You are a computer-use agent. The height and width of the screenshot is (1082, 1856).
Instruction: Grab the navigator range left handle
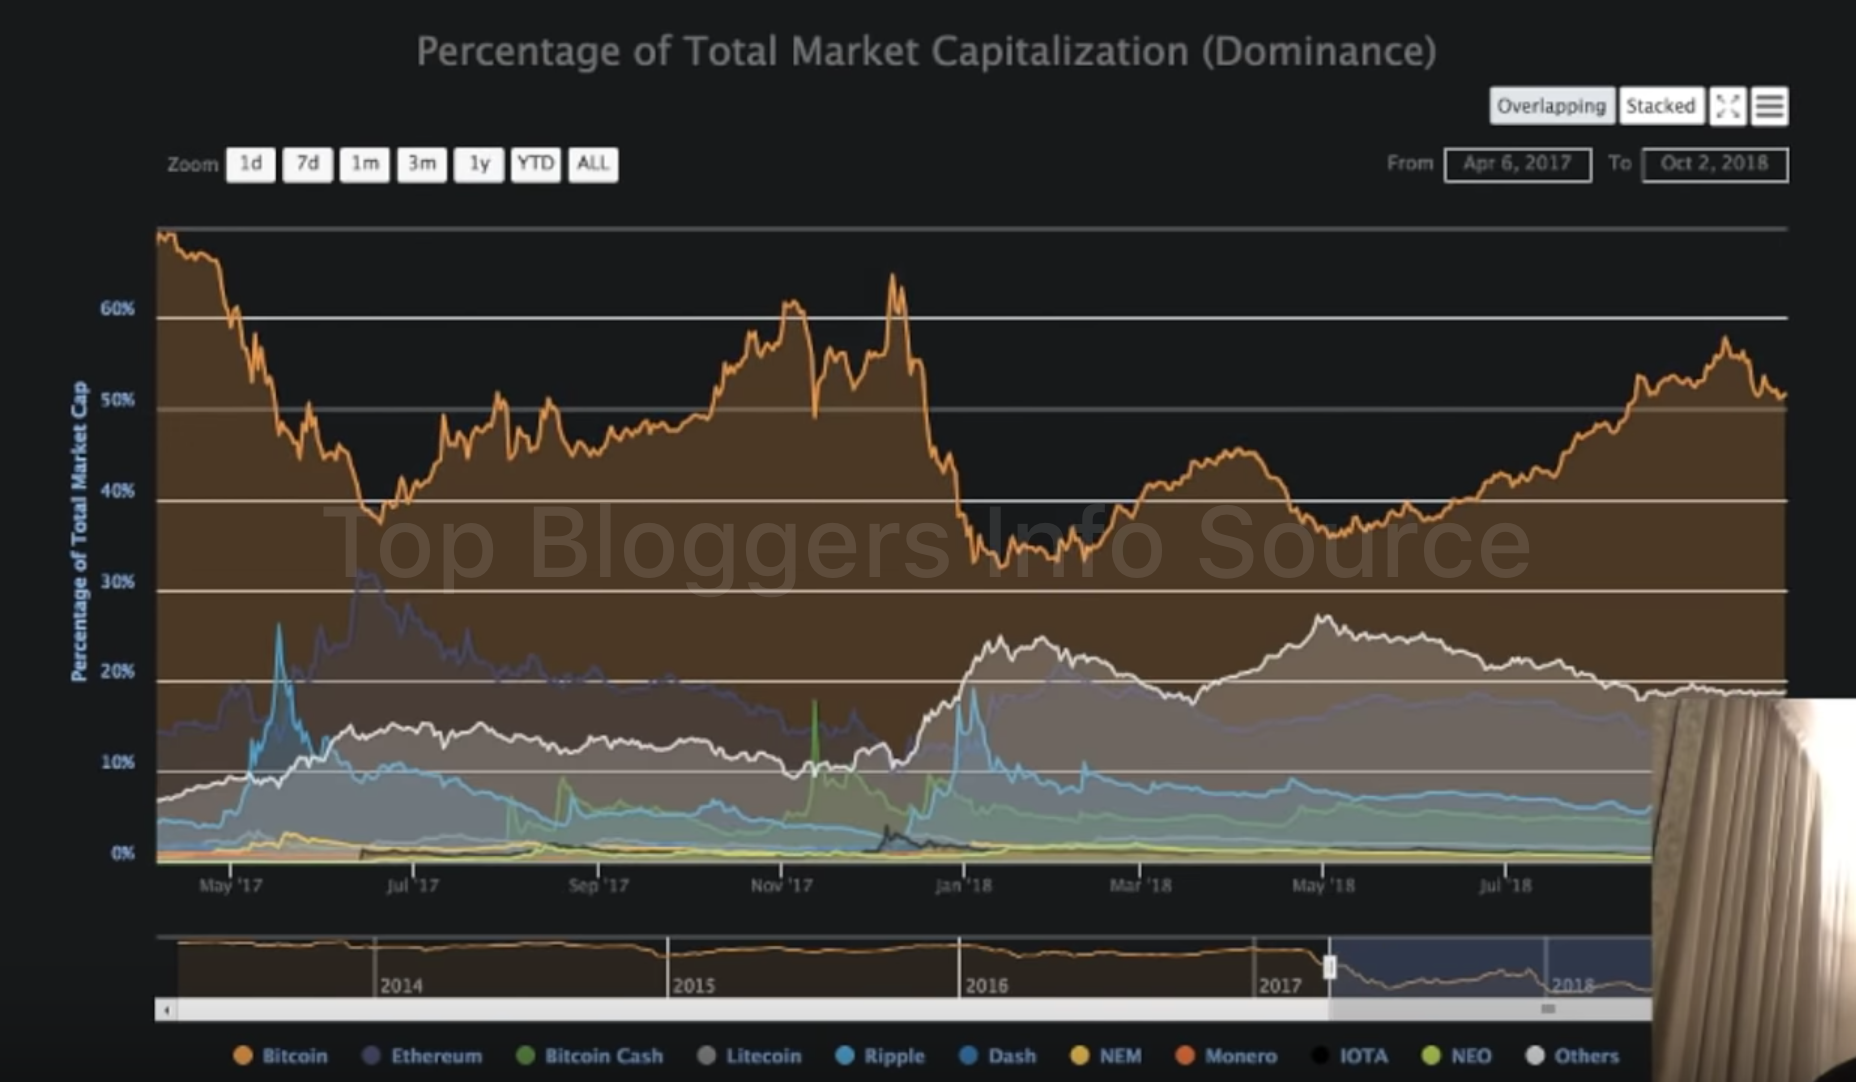1330,967
